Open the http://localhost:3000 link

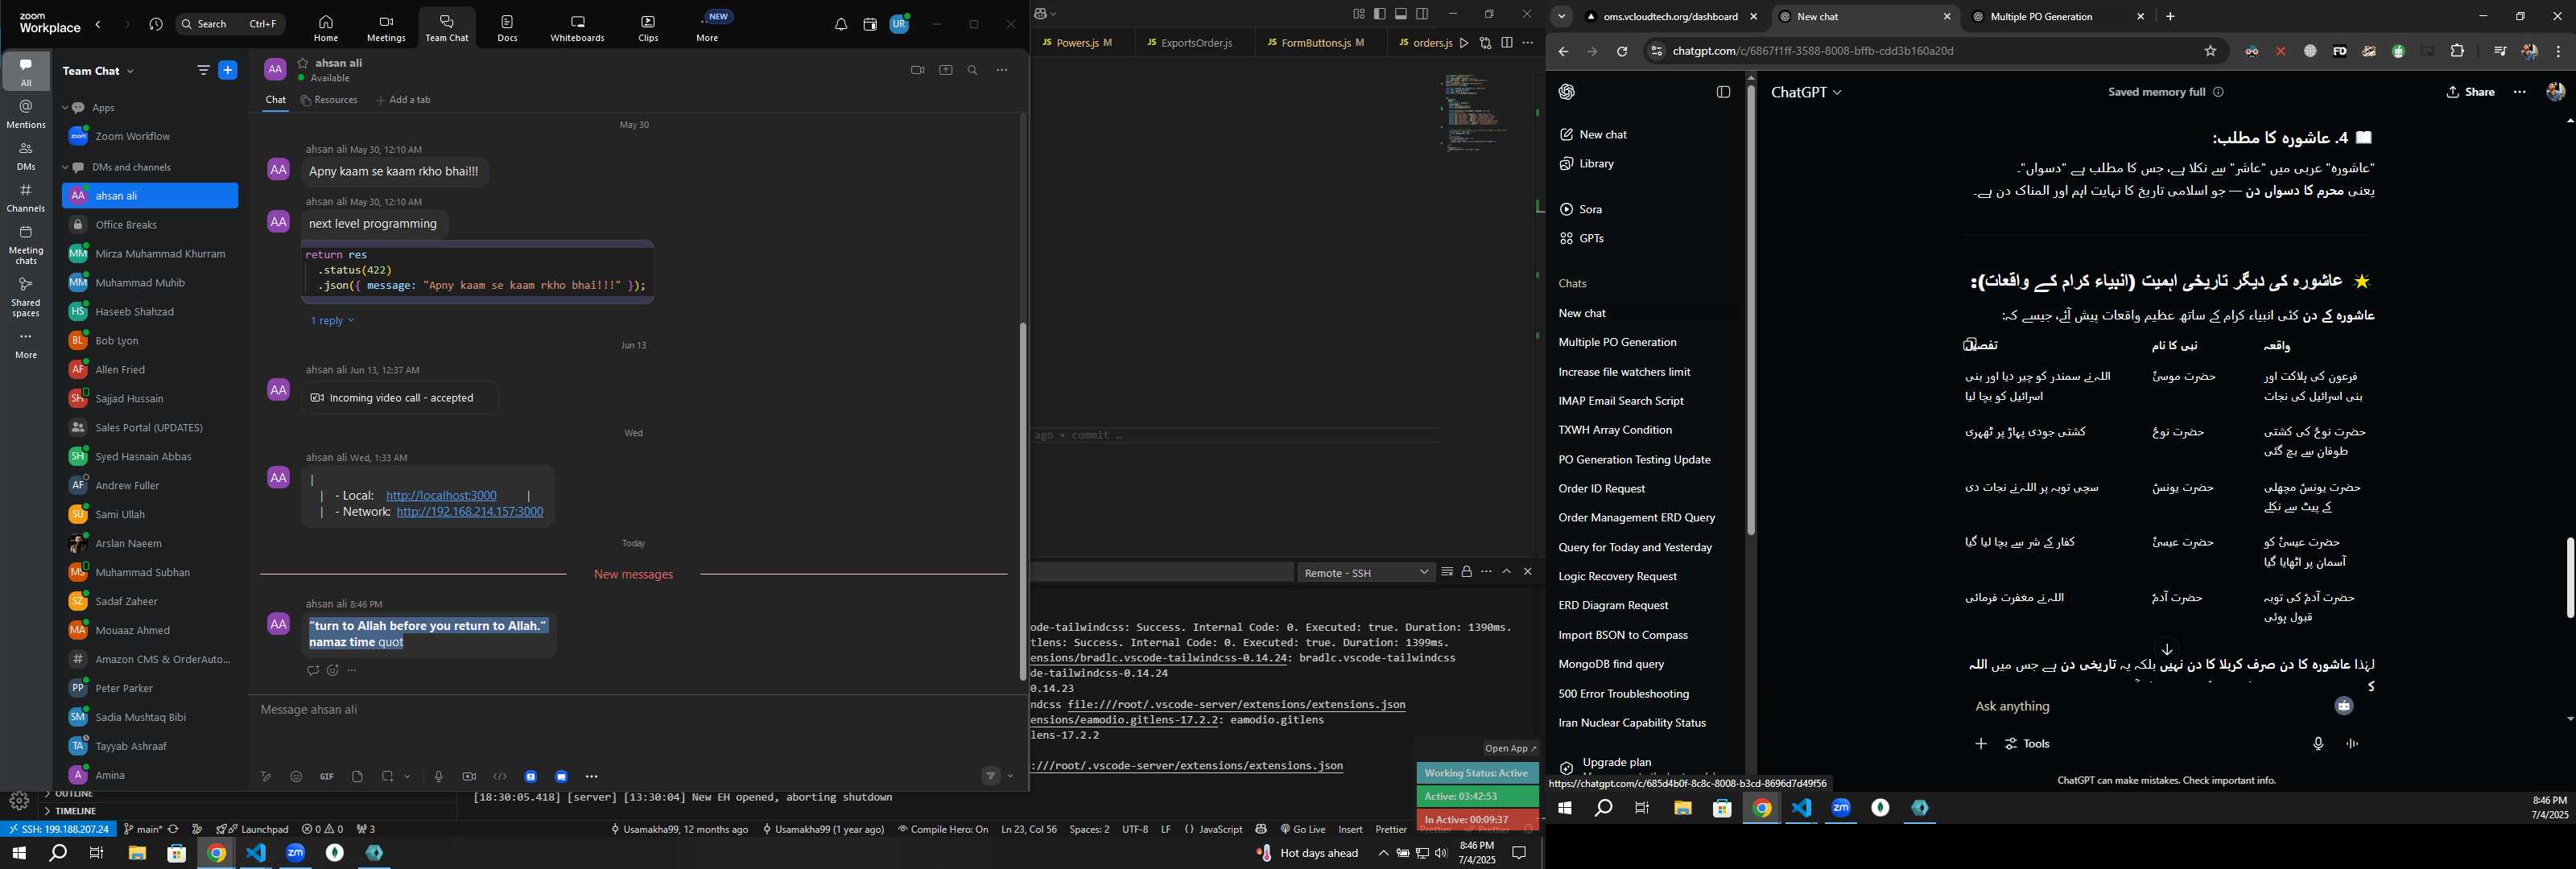tap(441, 496)
